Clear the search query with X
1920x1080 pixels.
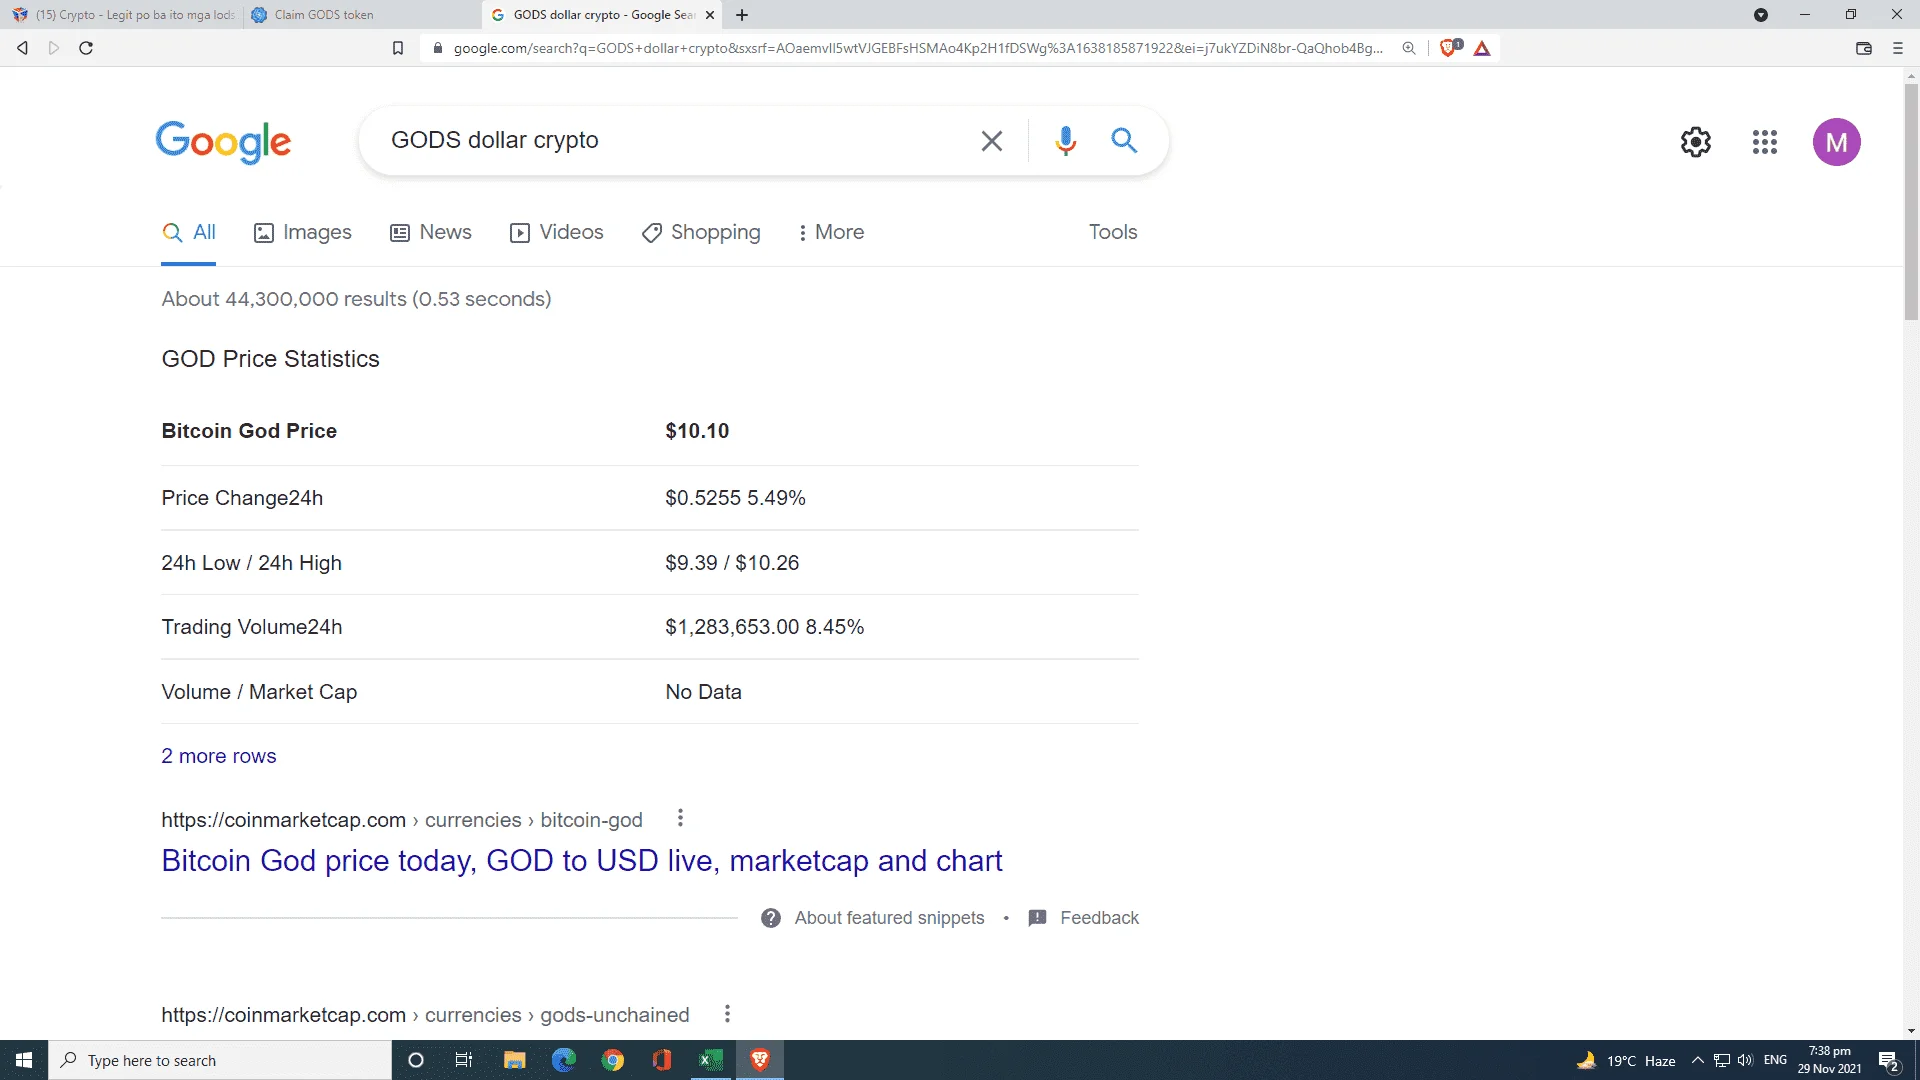(x=991, y=141)
